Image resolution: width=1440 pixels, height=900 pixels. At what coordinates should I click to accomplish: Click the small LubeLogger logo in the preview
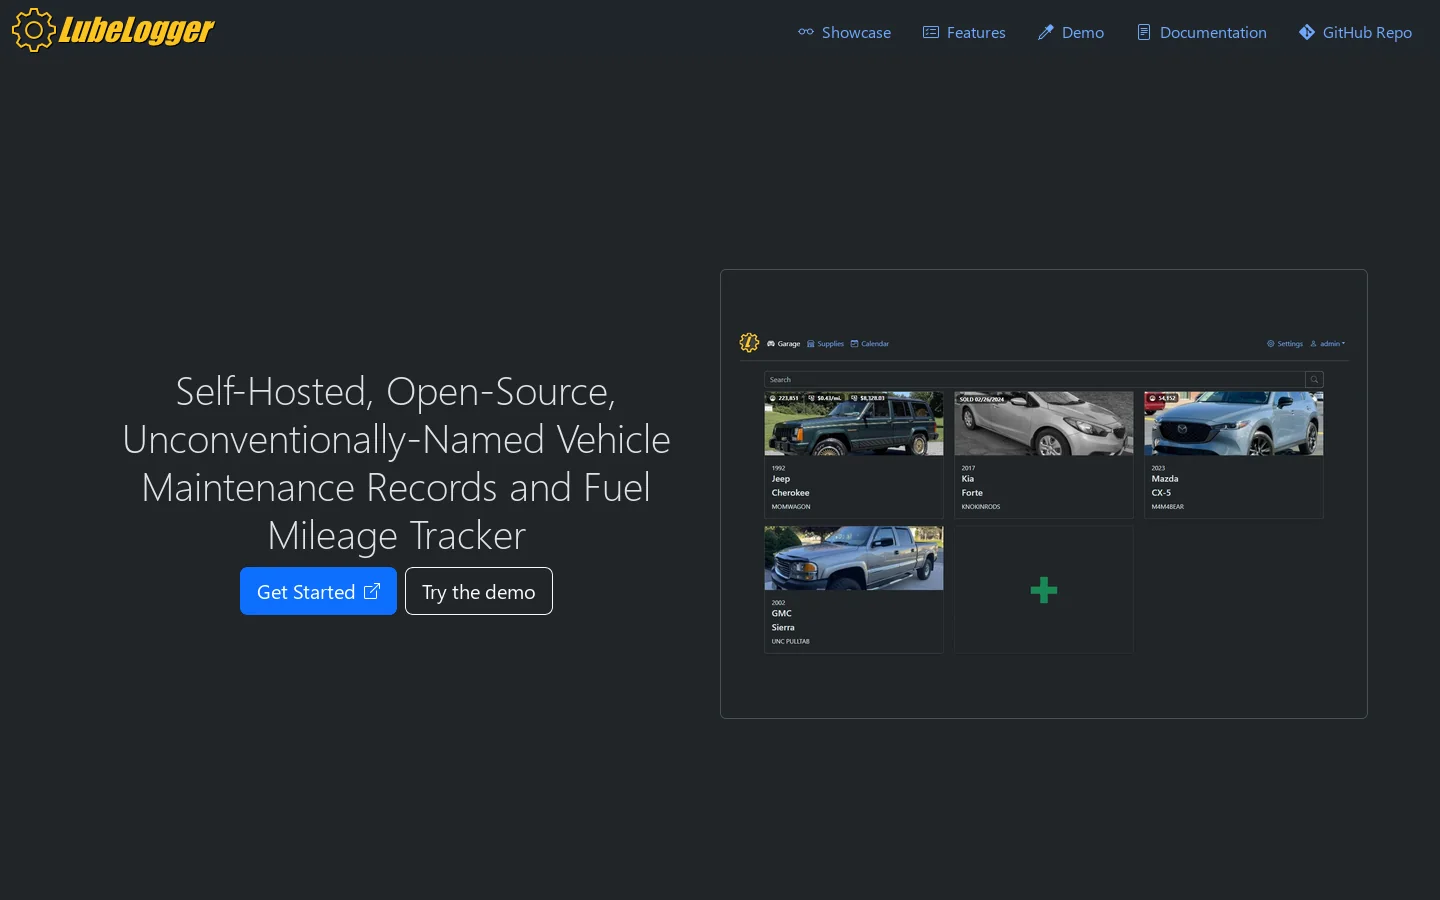[749, 343]
